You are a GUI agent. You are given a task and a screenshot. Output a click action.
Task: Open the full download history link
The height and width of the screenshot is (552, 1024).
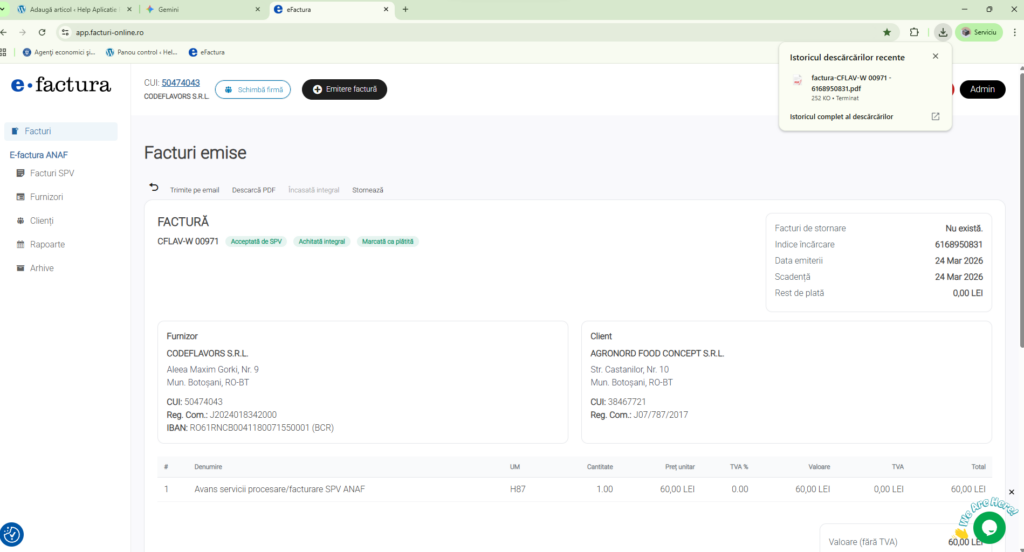click(841, 116)
